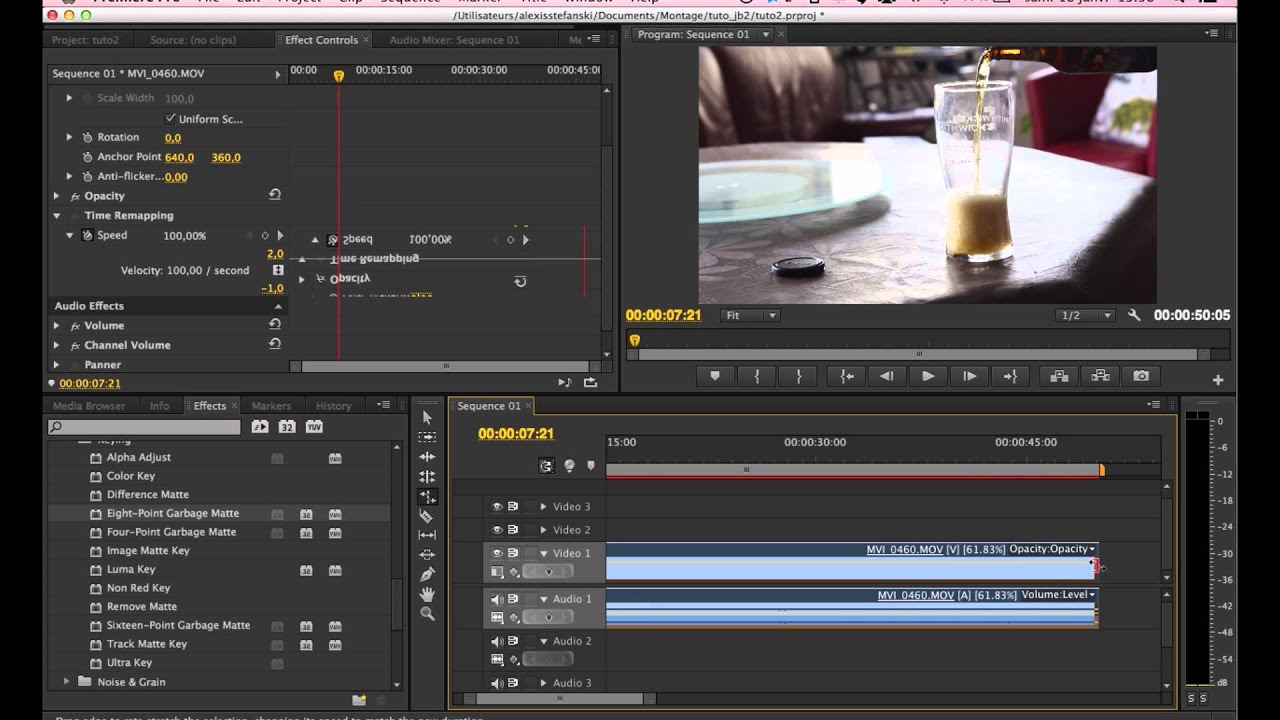1280x720 pixels.
Task: Select the Rate Stretch tool
Action: pyautogui.click(x=428, y=496)
